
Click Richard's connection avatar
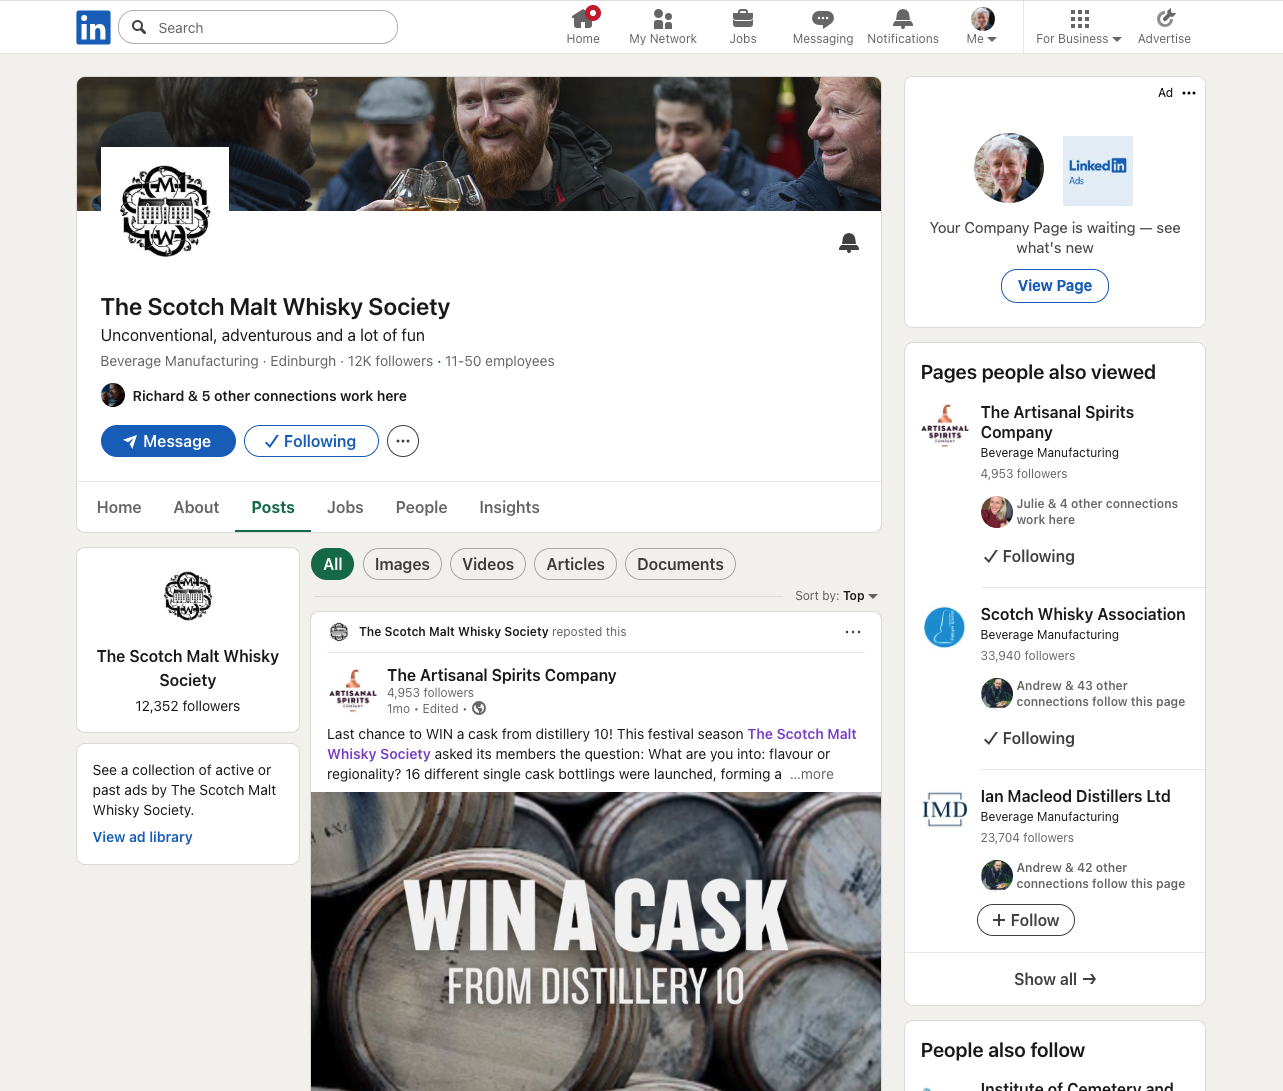(113, 395)
